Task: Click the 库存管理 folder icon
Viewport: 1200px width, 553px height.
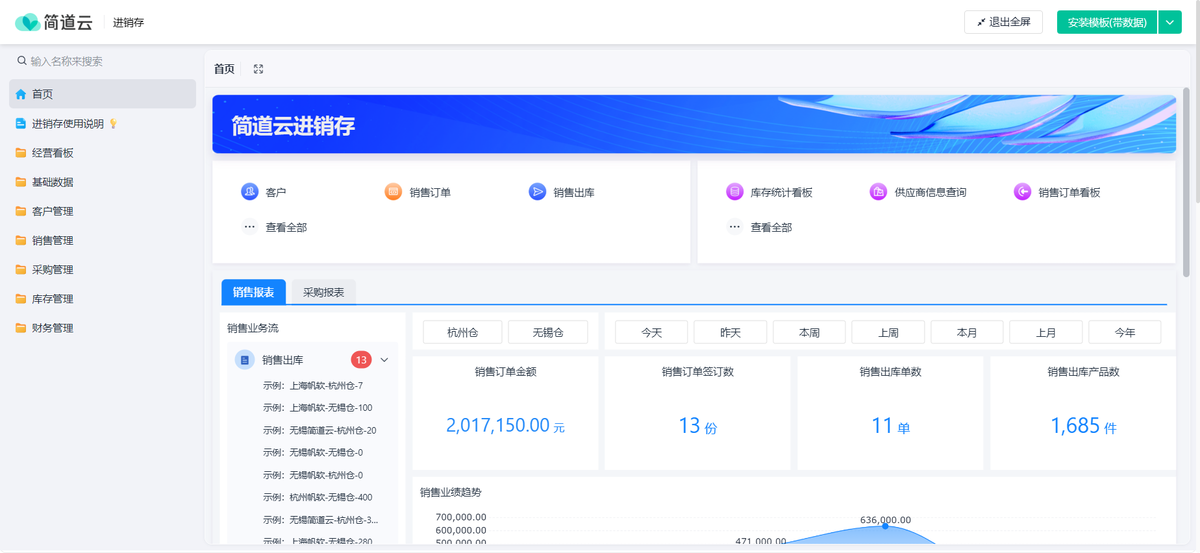Action: click(x=21, y=298)
